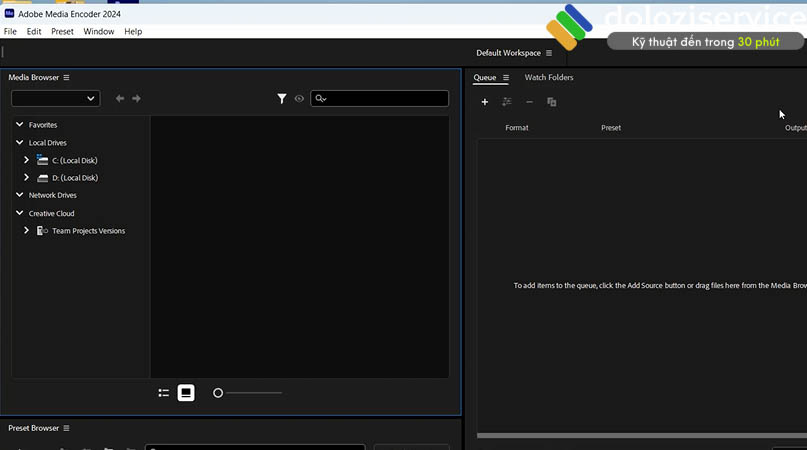Click the Duplicate icon in Queue toolbar
This screenshot has height=450, width=807.
pos(552,102)
